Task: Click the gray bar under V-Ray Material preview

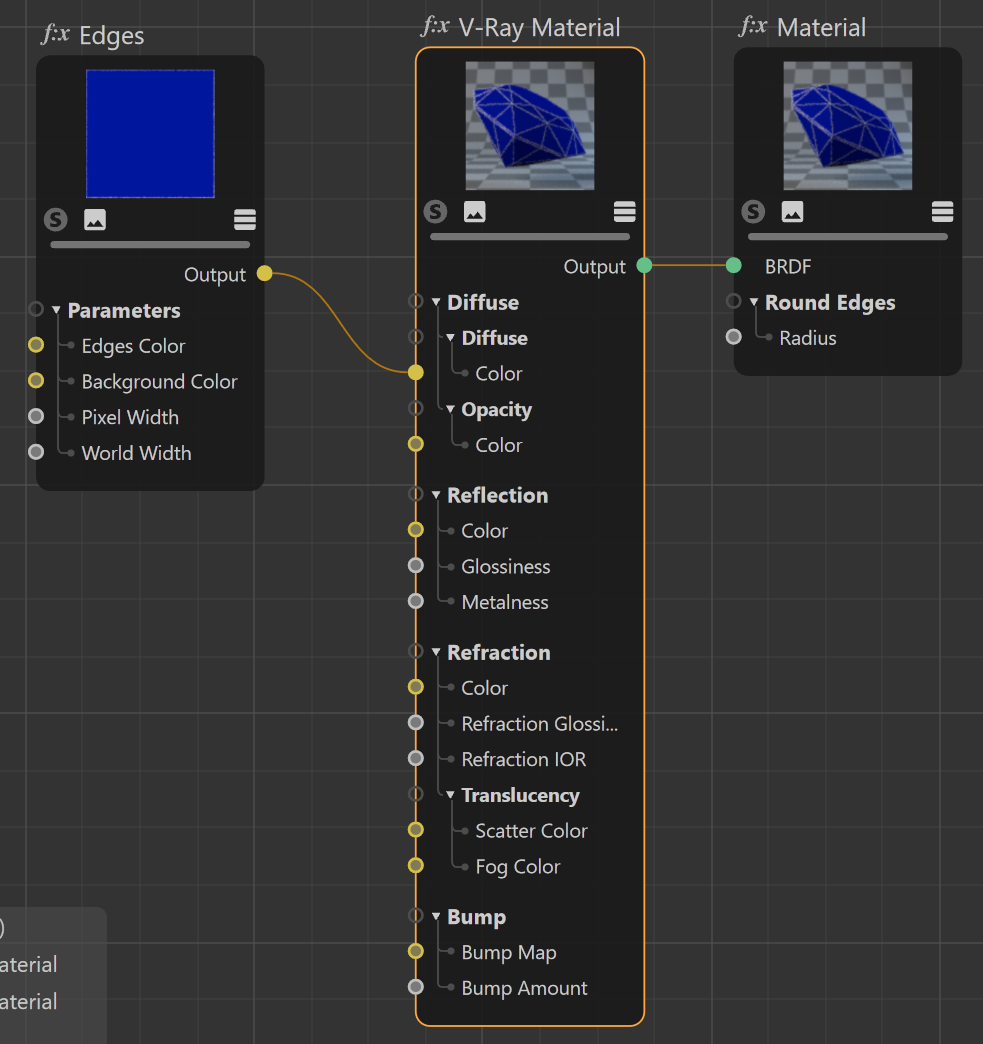Action: [529, 236]
